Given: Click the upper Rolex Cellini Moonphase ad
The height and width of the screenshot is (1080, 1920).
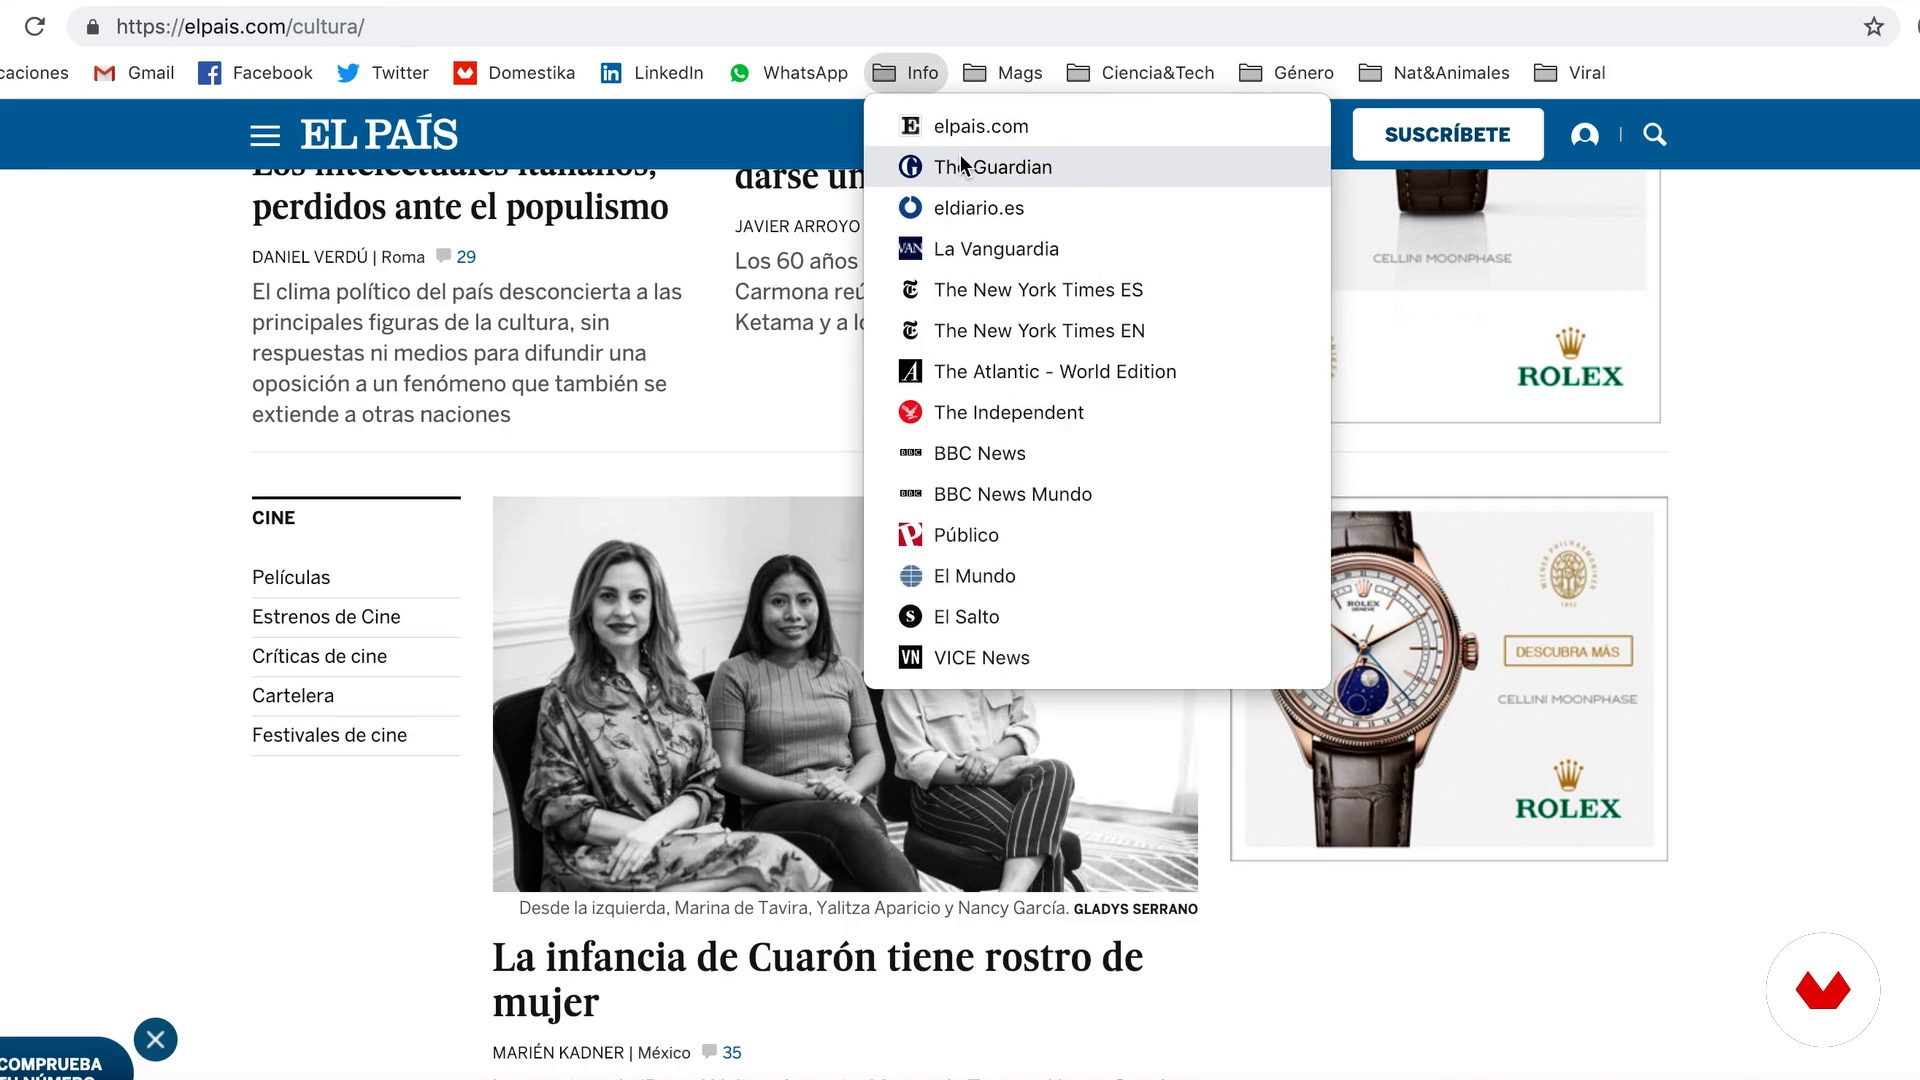Looking at the screenshot, I should [x=1495, y=295].
